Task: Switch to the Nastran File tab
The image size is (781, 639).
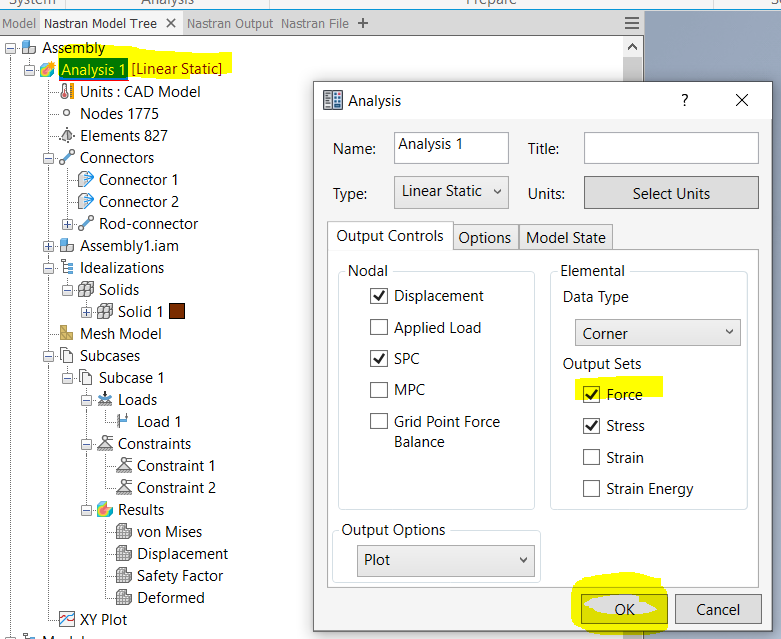Action: 315,23
